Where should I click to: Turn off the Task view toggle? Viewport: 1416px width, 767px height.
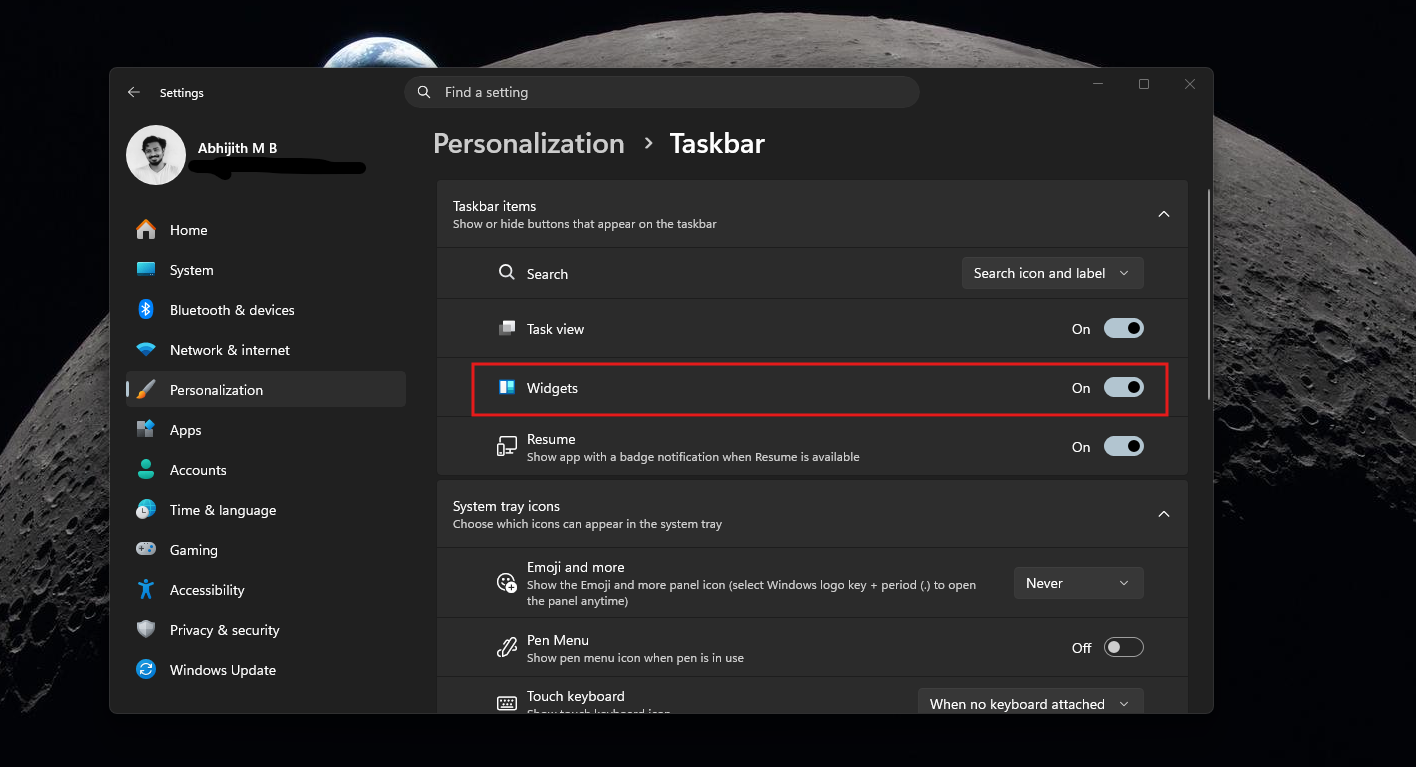1124,329
